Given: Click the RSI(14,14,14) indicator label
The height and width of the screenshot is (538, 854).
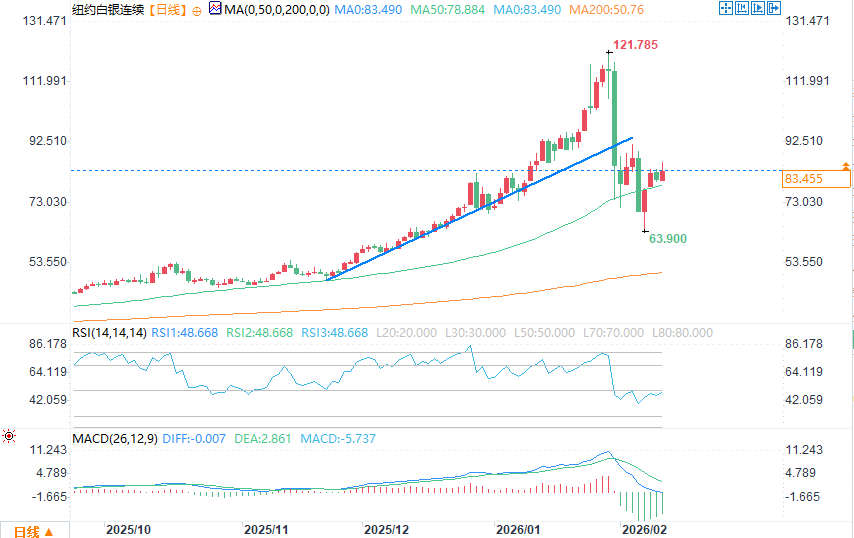Looking at the screenshot, I should 109,333.
